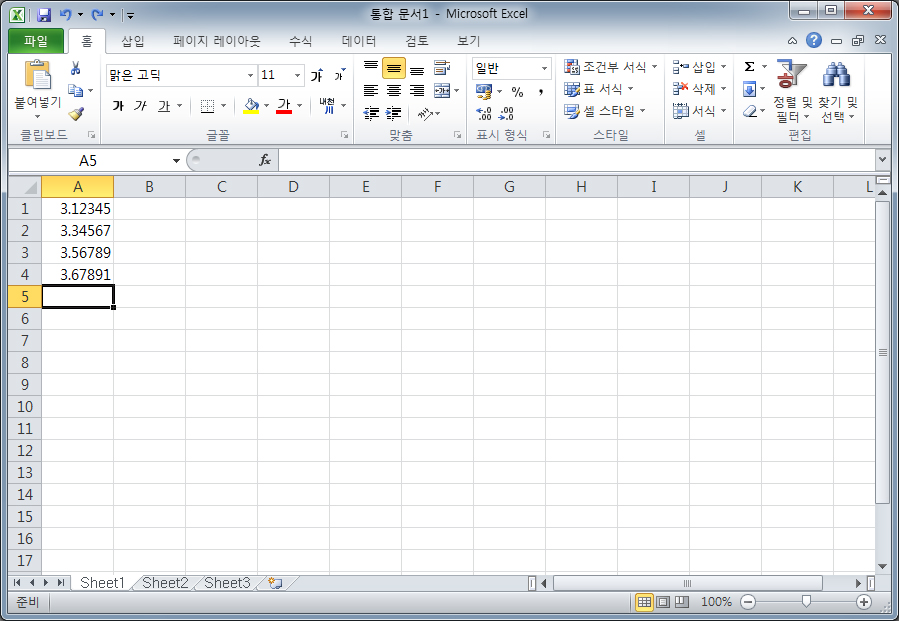Switch to 검토 review tab
The width and height of the screenshot is (899, 621).
click(x=417, y=41)
